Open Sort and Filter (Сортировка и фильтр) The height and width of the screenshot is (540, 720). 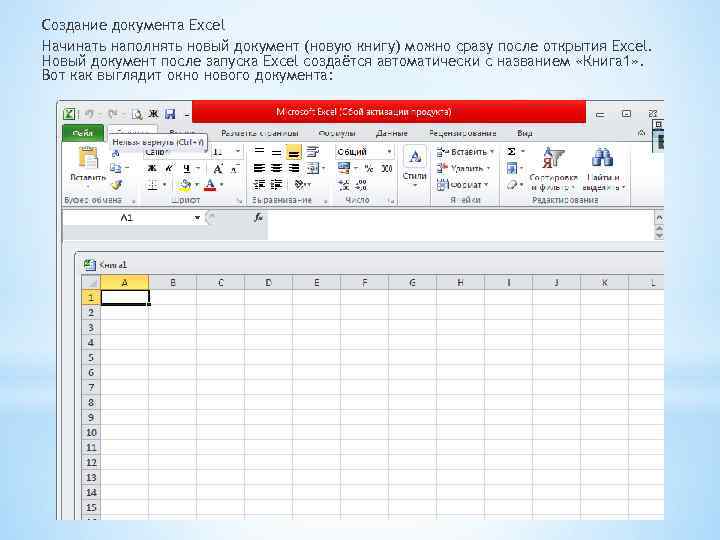[x=553, y=169]
